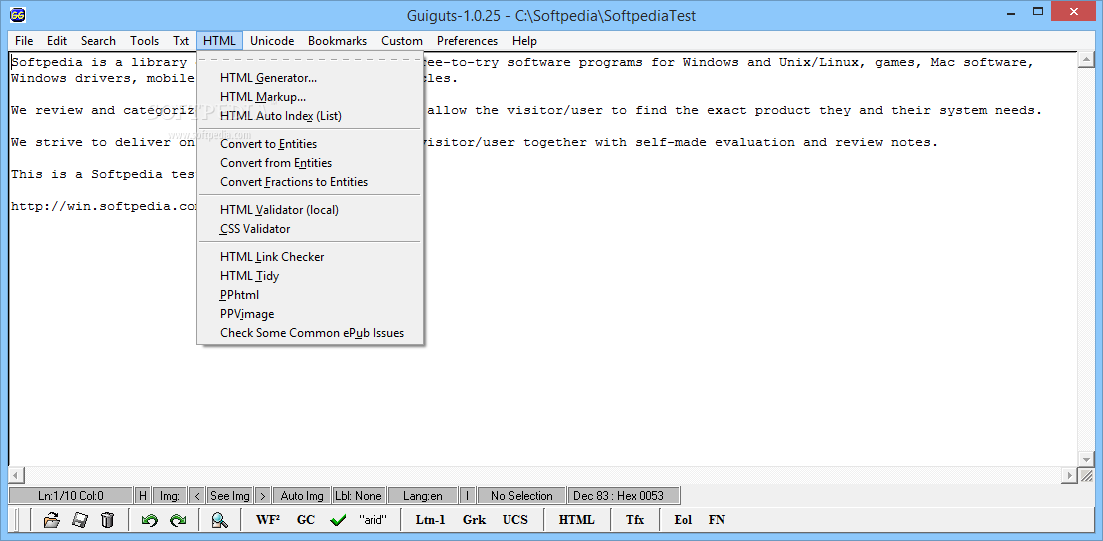Open the Search menu
The height and width of the screenshot is (541, 1103).
click(x=98, y=41)
